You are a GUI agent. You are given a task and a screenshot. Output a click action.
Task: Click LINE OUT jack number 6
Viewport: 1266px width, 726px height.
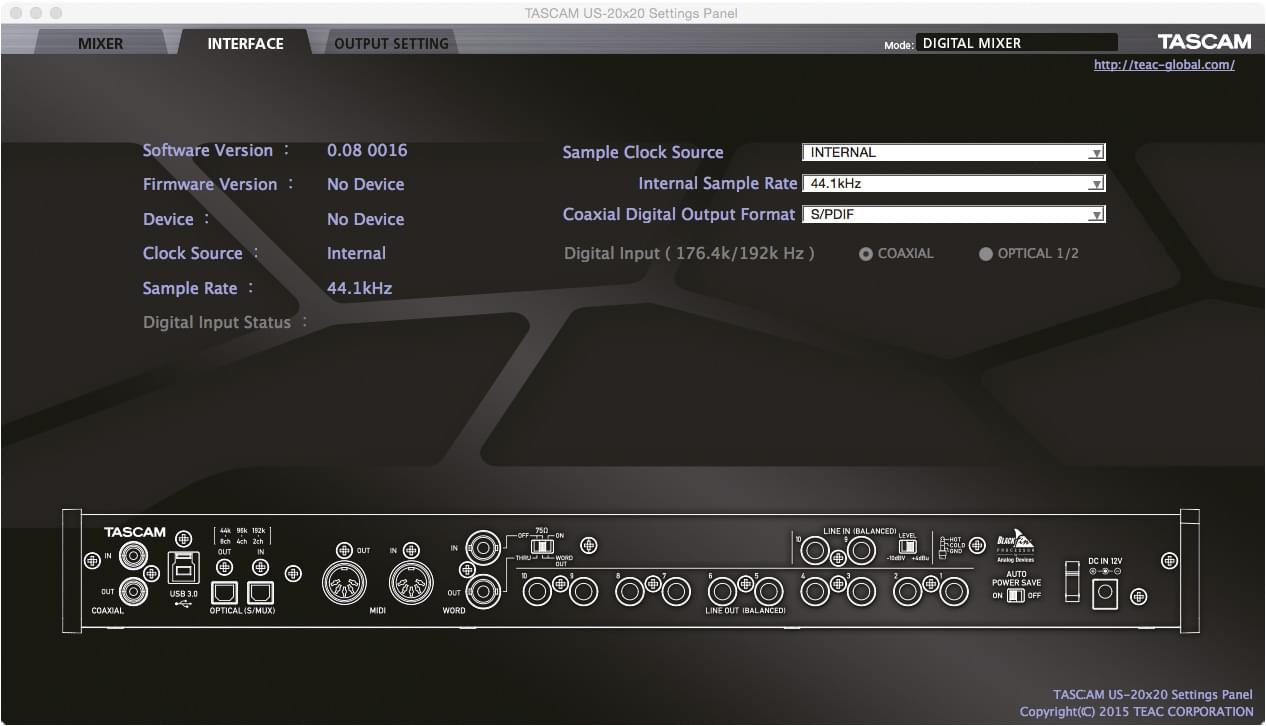coord(722,592)
